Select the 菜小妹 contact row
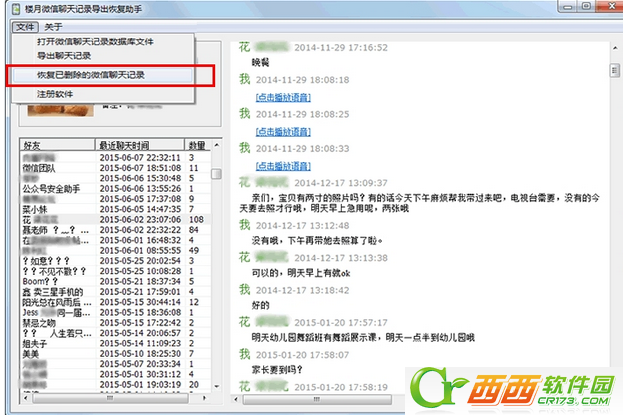The width and height of the screenshot is (623, 415). point(115,209)
